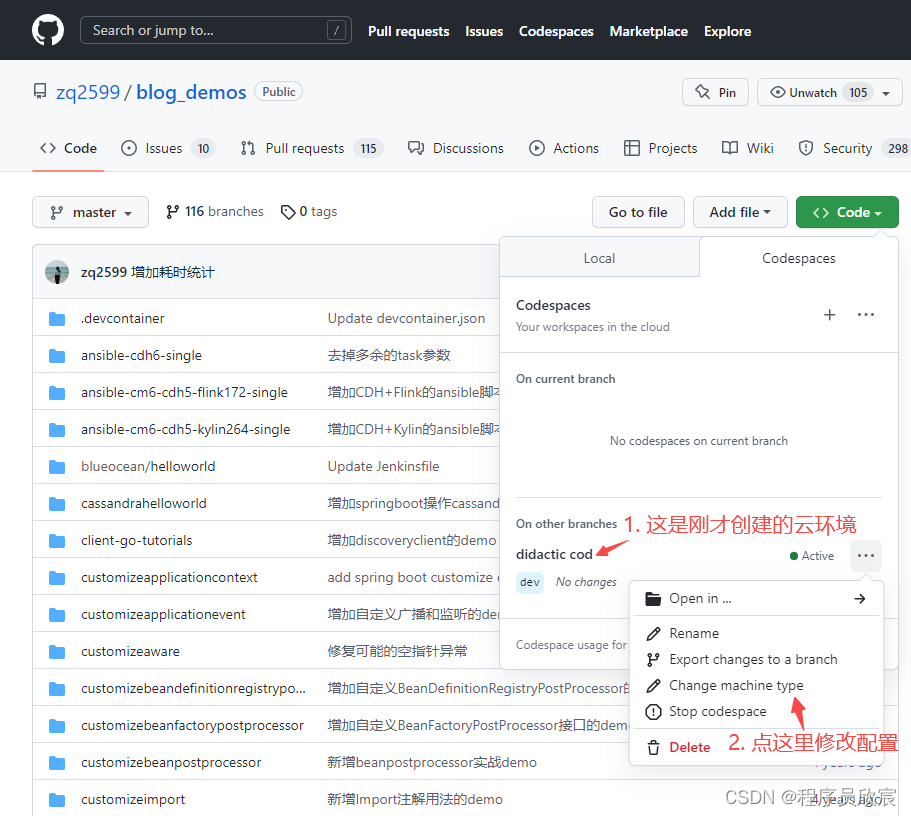Go to Codespaces in top navigation

click(x=556, y=31)
